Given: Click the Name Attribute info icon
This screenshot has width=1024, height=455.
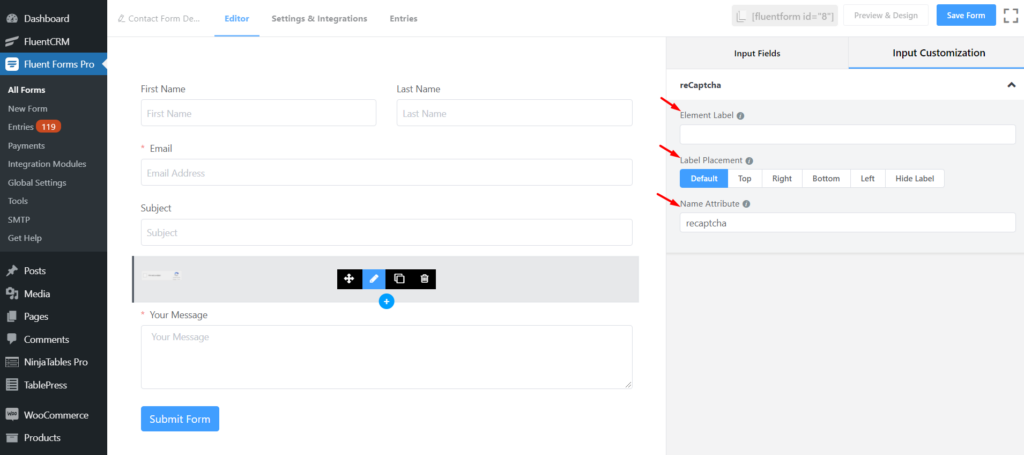Looking at the screenshot, I should (746, 204).
